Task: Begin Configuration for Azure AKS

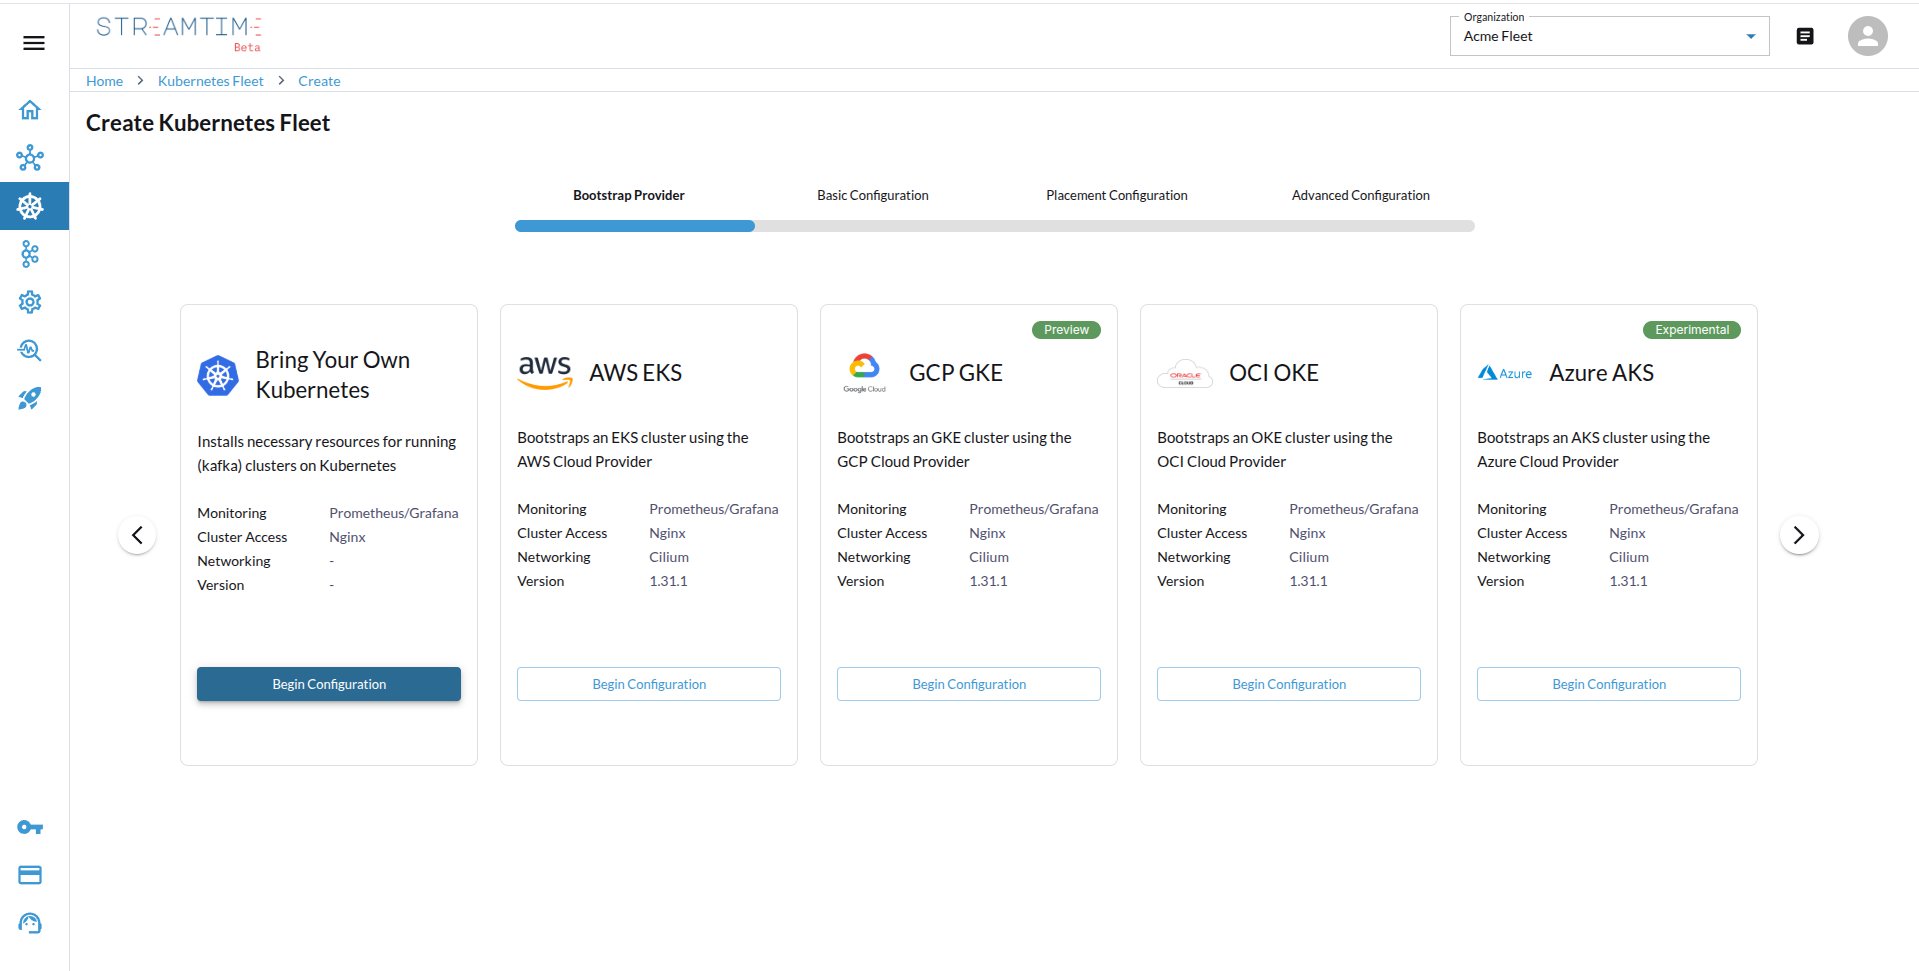Action: pos(1609,684)
